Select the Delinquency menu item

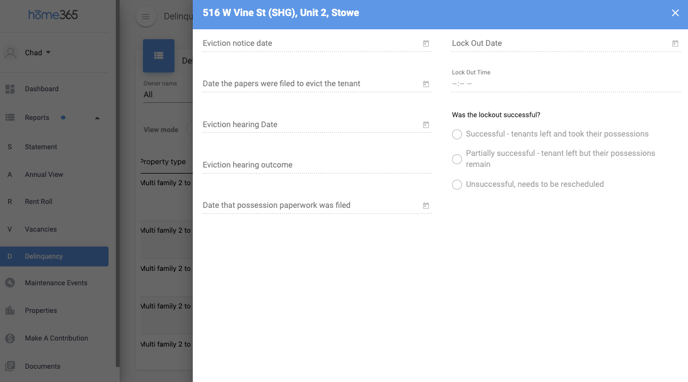54,257
